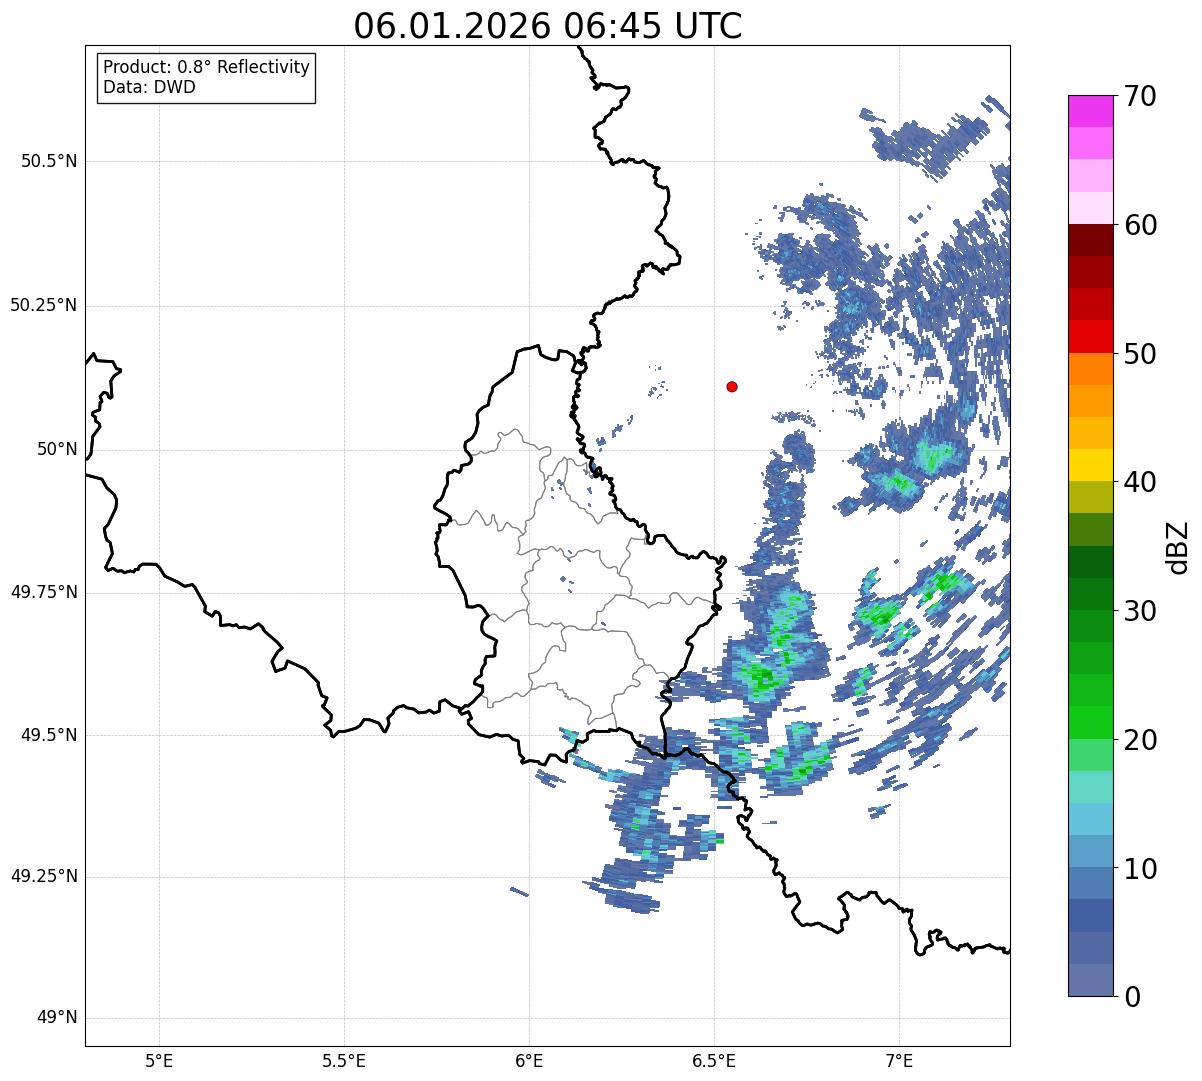Click the 6°E longitude label
This screenshot has width=1202, height=1081.
click(529, 1061)
